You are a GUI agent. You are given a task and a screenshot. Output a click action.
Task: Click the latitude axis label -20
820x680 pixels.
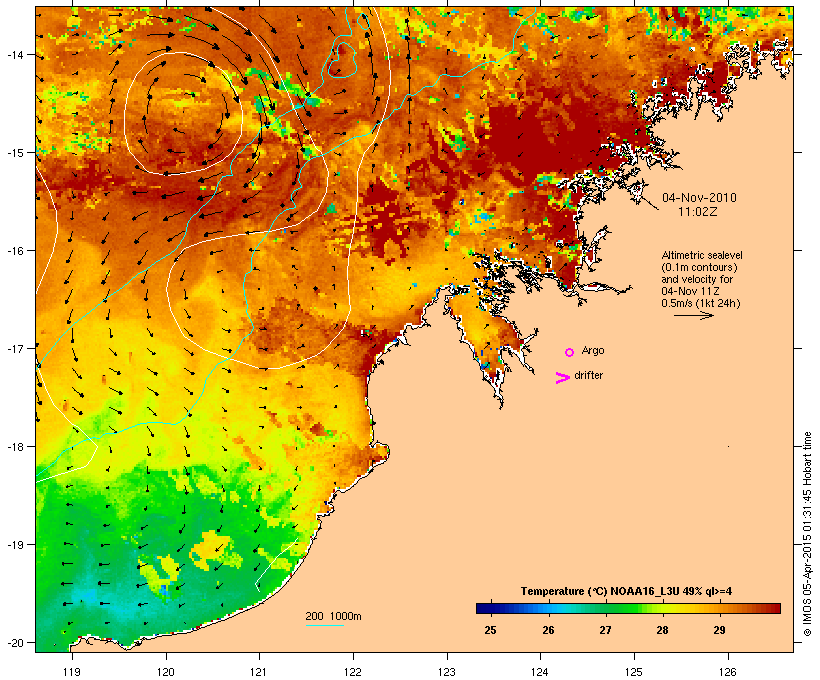point(15,643)
